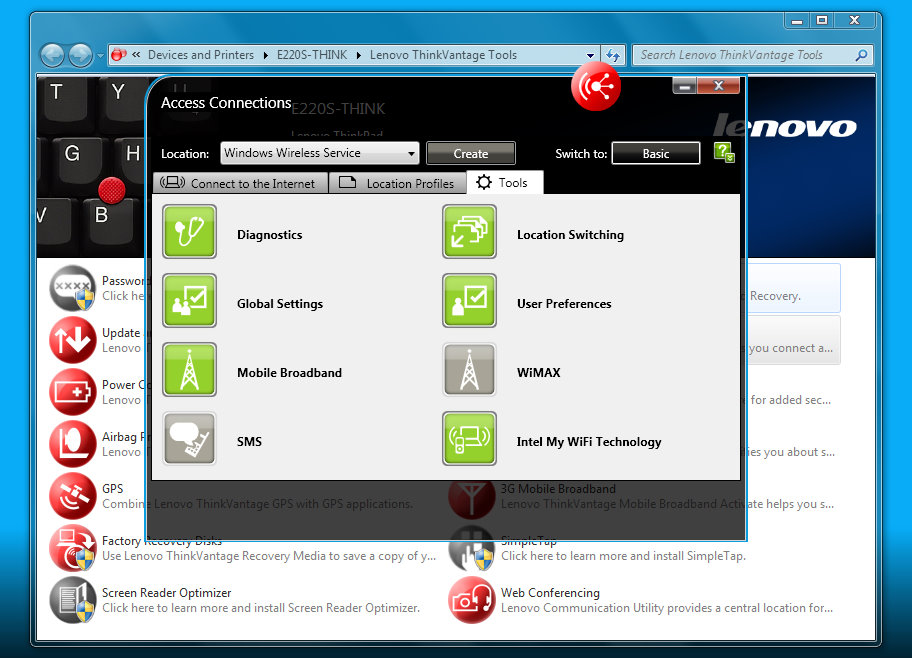Screen dimensions: 912x658
Task: Open the Password Vault icon in ThinkVantage Tools
Action: click(x=72, y=288)
